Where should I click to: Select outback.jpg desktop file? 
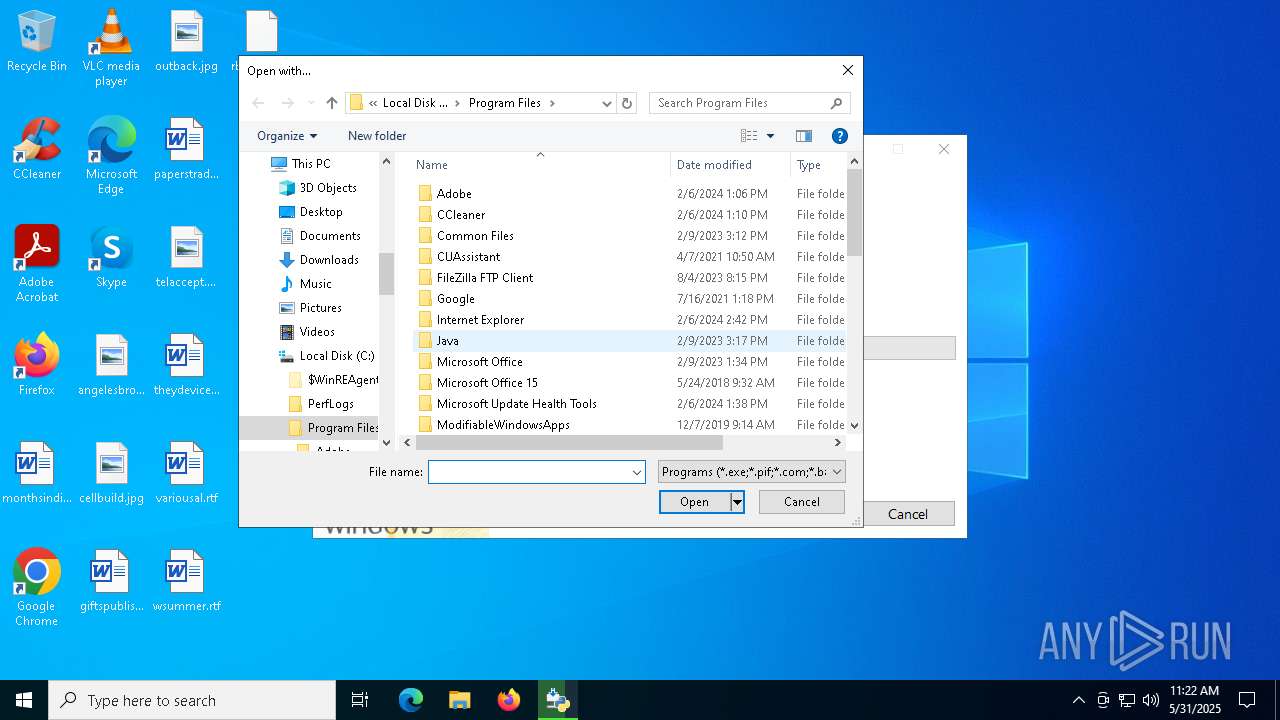(186, 42)
